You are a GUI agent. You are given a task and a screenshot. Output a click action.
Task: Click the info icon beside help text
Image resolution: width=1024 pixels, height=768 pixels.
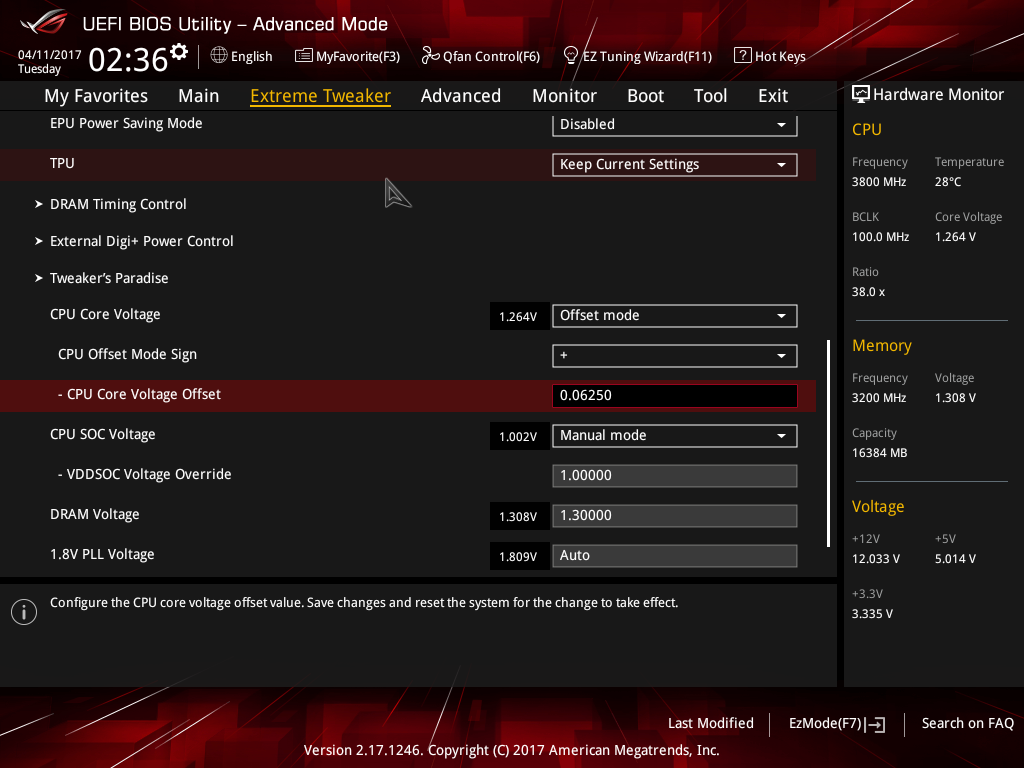pos(24,612)
